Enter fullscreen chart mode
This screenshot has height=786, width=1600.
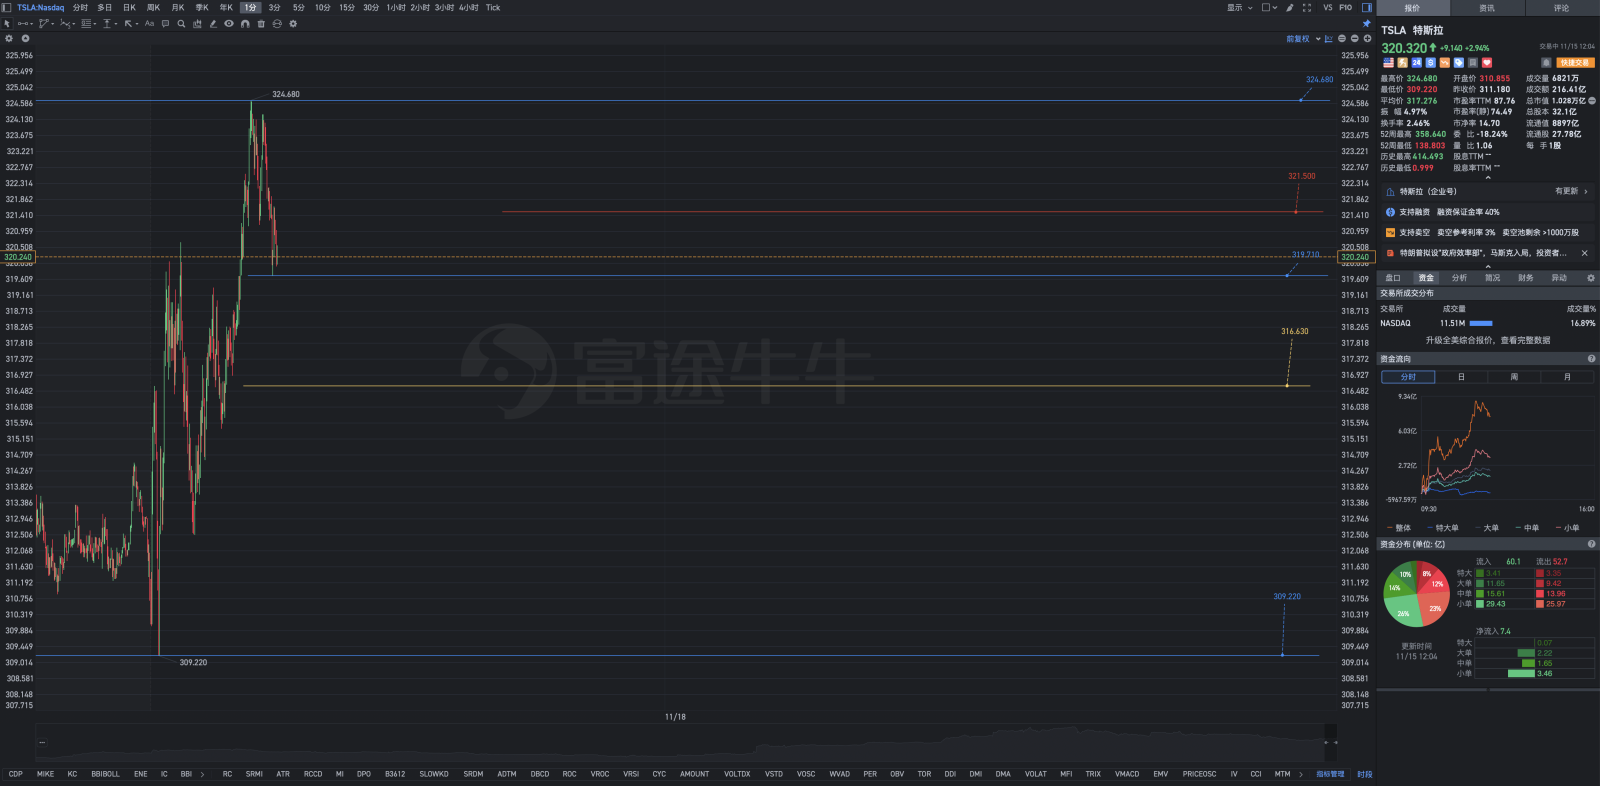tap(1307, 7)
